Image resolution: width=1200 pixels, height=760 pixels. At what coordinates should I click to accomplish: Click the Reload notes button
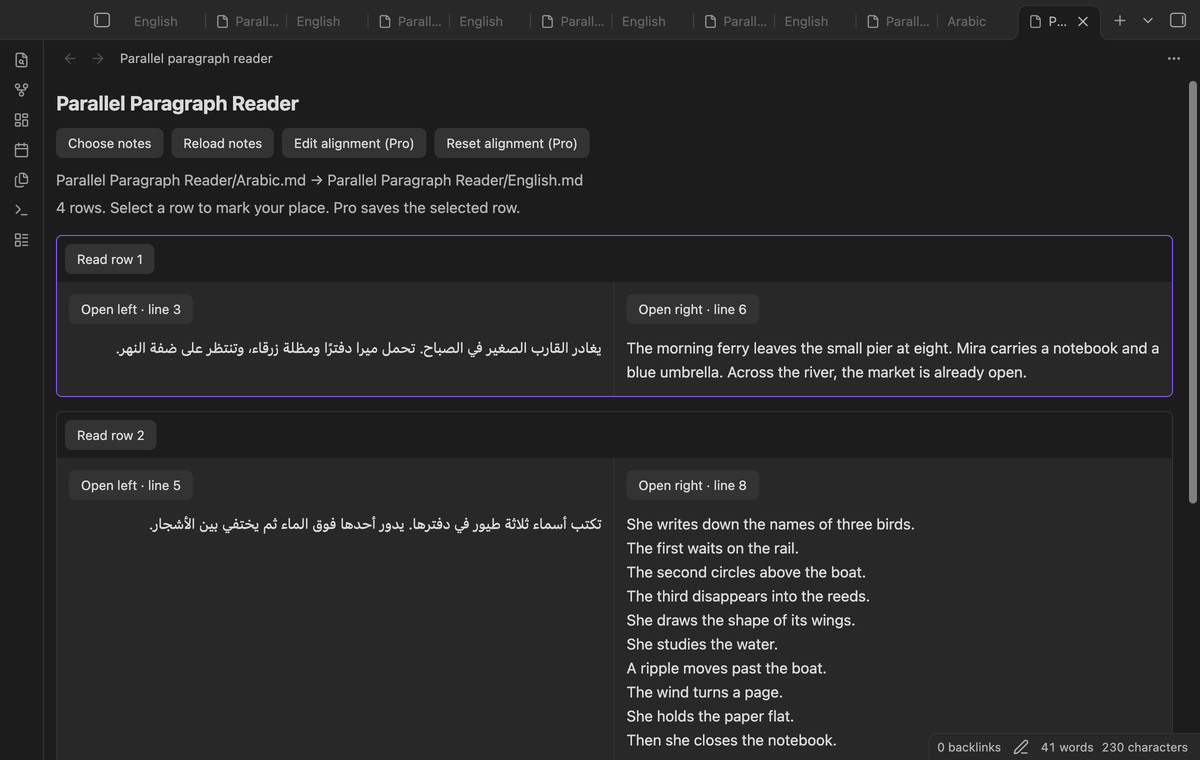pyautogui.click(x=223, y=143)
